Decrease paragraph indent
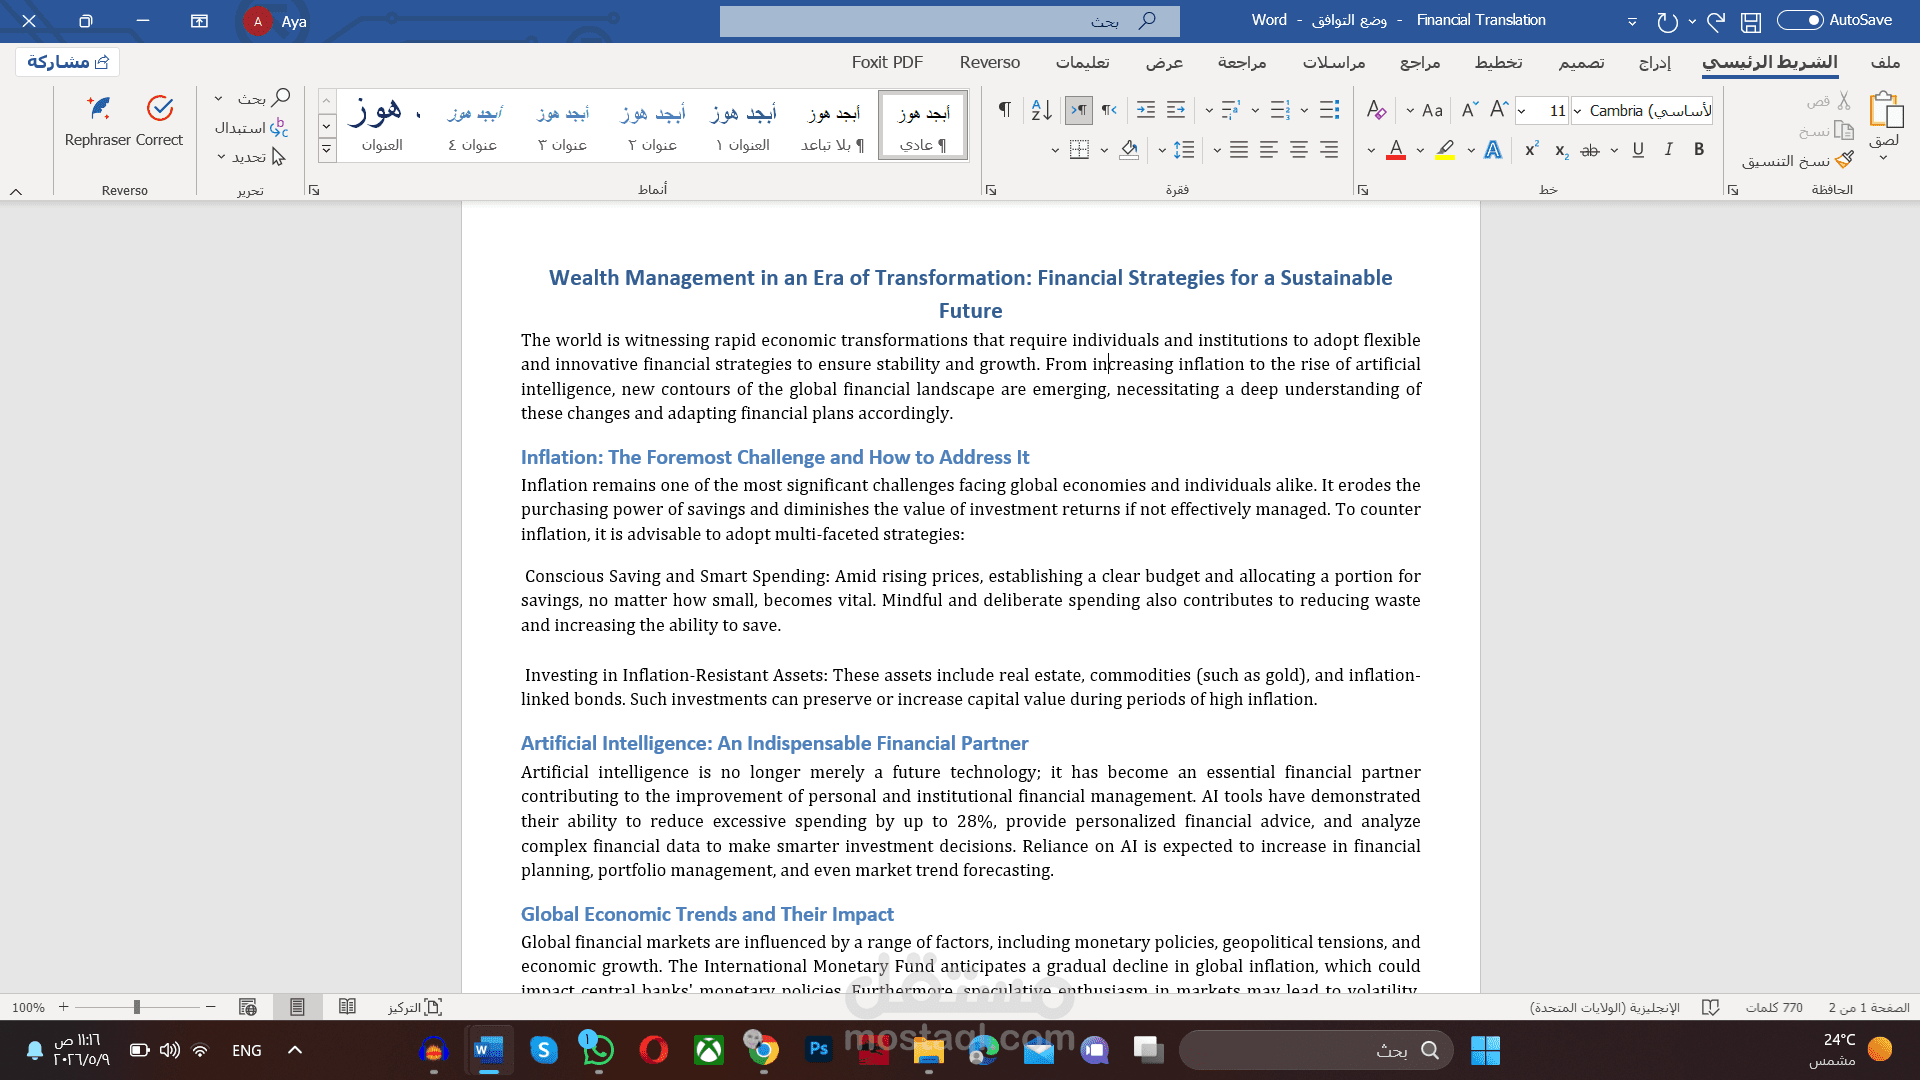 coord(1176,110)
